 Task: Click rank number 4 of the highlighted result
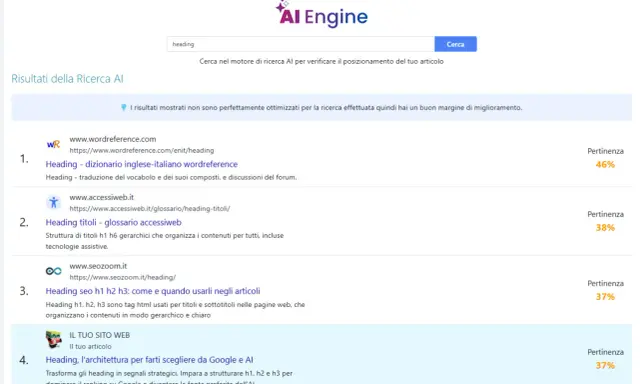24,360
